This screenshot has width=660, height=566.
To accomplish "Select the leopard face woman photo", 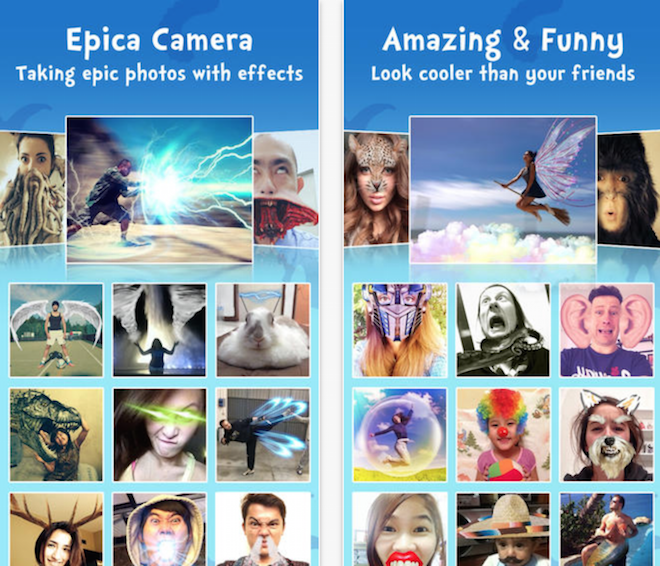I will pyautogui.click(x=377, y=189).
